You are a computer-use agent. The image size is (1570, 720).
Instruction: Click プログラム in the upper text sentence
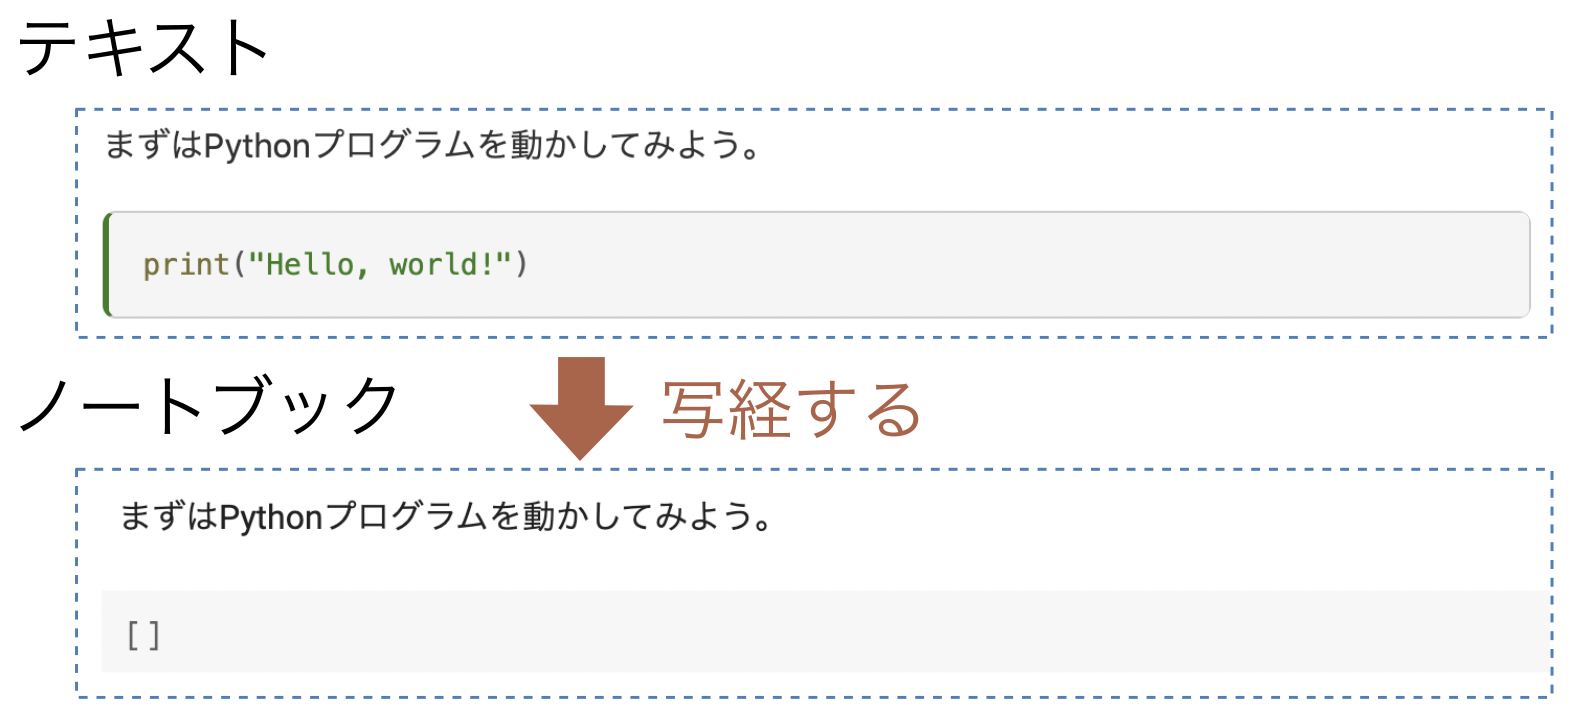coord(393,146)
